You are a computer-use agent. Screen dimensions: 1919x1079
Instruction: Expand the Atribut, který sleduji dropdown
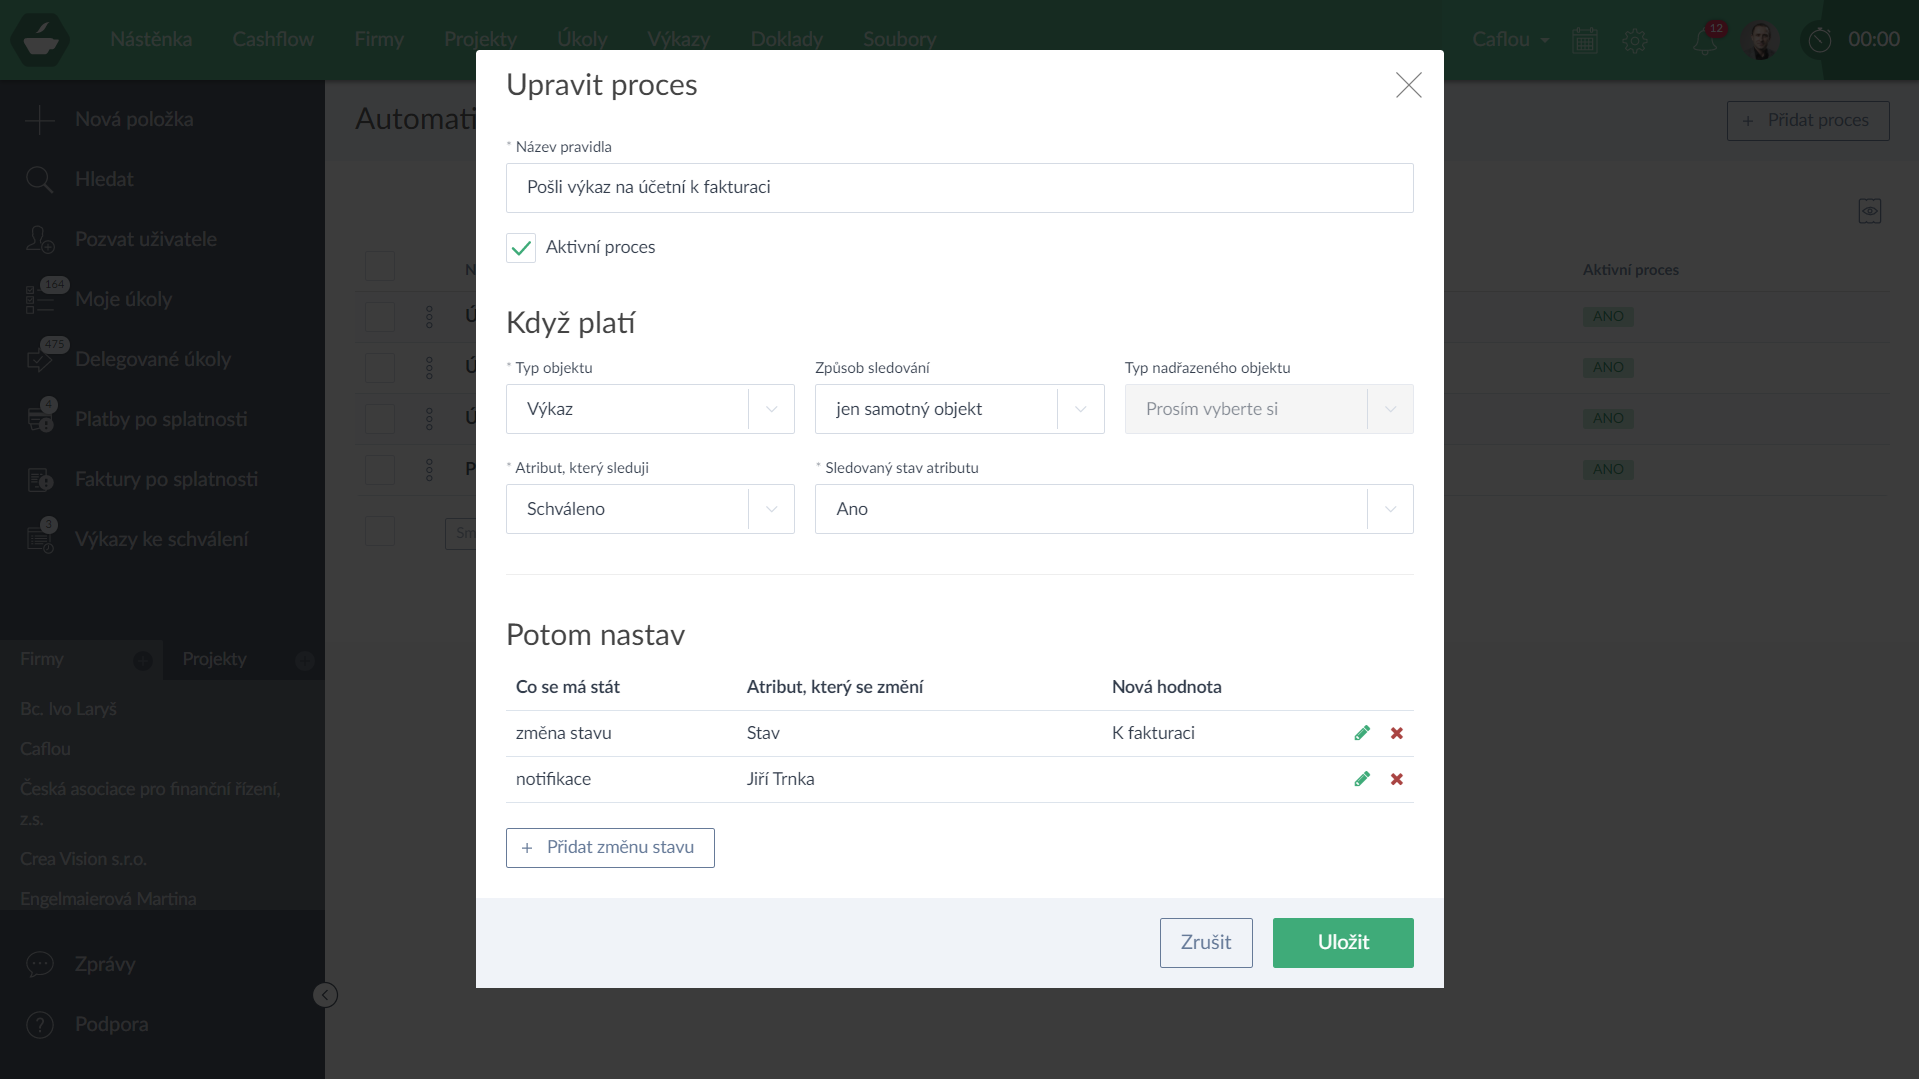(650, 509)
